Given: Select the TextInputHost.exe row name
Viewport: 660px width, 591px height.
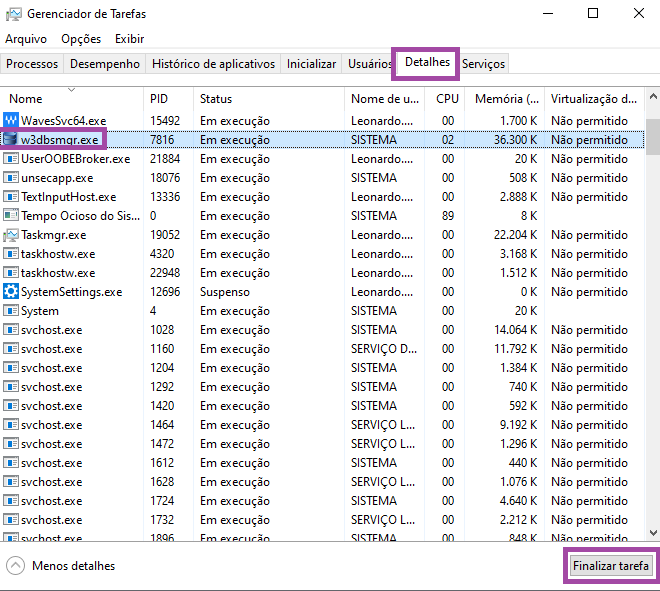Looking at the screenshot, I should pyautogui.click(x=69, y=197).
